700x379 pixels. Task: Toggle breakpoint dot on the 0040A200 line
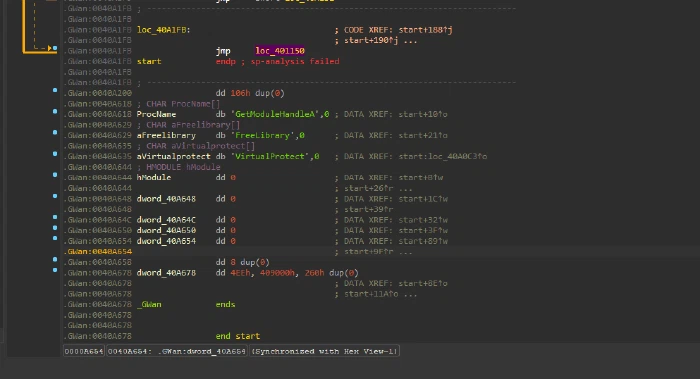pos(55,90)
